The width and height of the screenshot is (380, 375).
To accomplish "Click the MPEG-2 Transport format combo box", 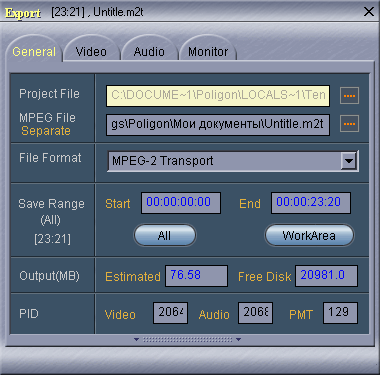I will 233,161.
